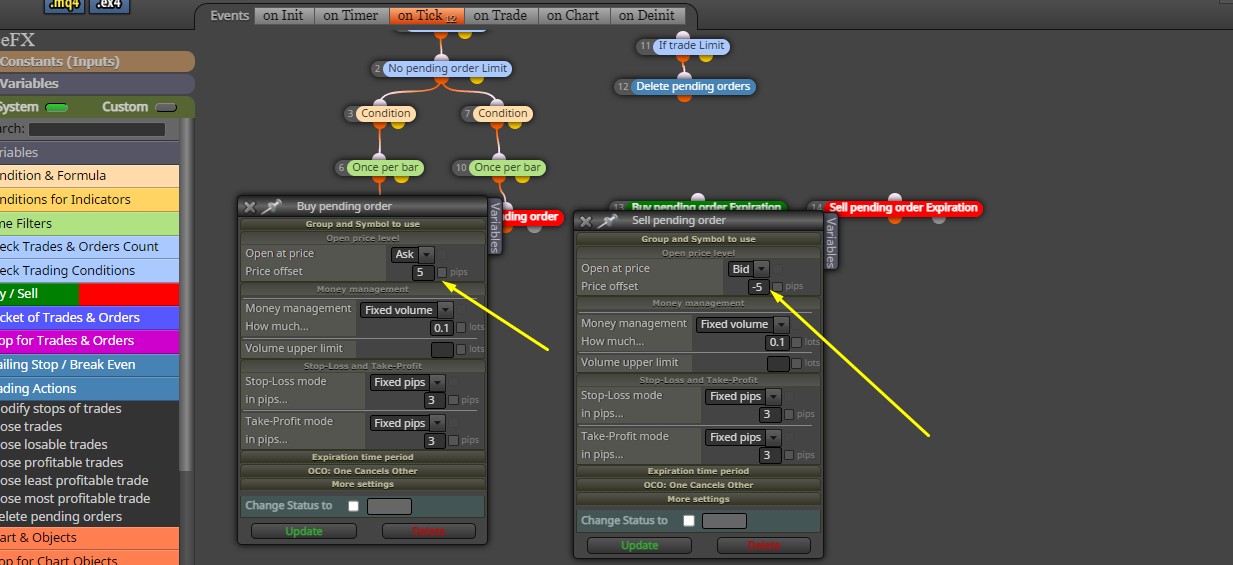This screenshot has height=565, width=1233.
Task: Expand 'OCO: One Cancels Other' in Sell panel
Action: pyautogui.click(x=698, y=485)
